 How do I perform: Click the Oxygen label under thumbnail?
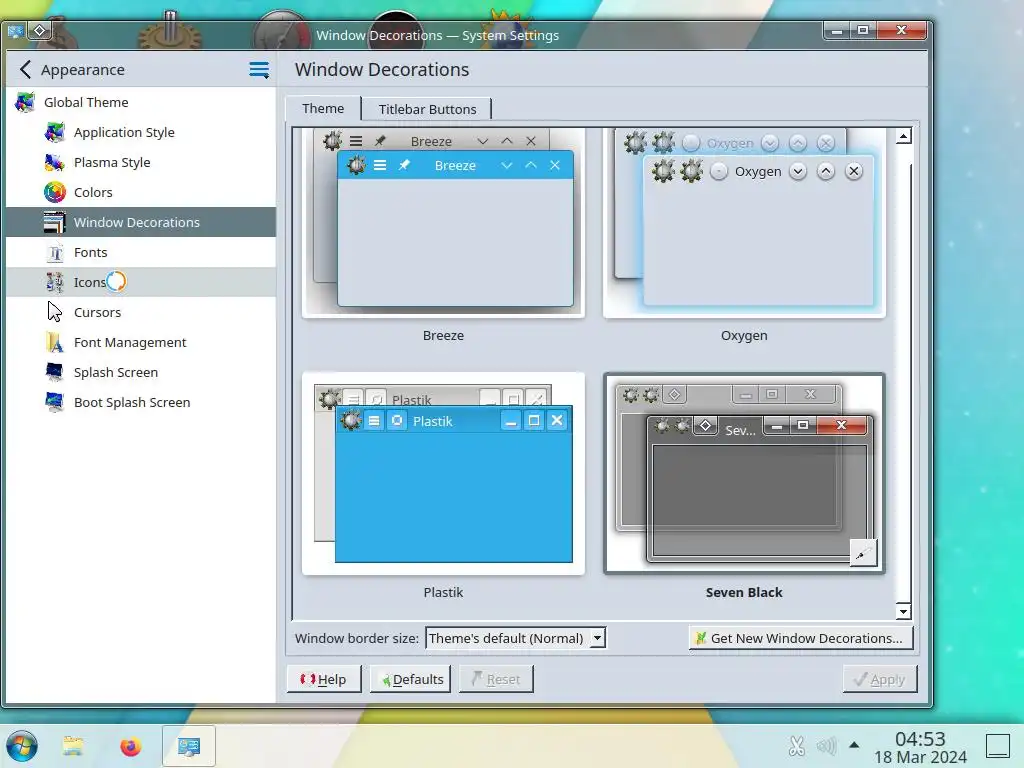click(x=744, y=336)
